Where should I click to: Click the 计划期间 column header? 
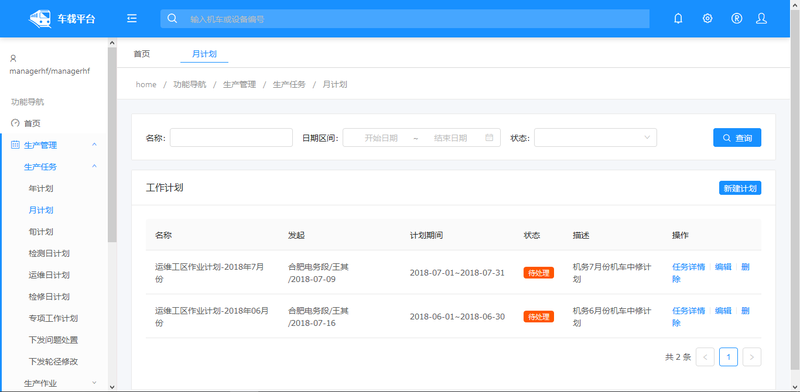coord(426,235)
